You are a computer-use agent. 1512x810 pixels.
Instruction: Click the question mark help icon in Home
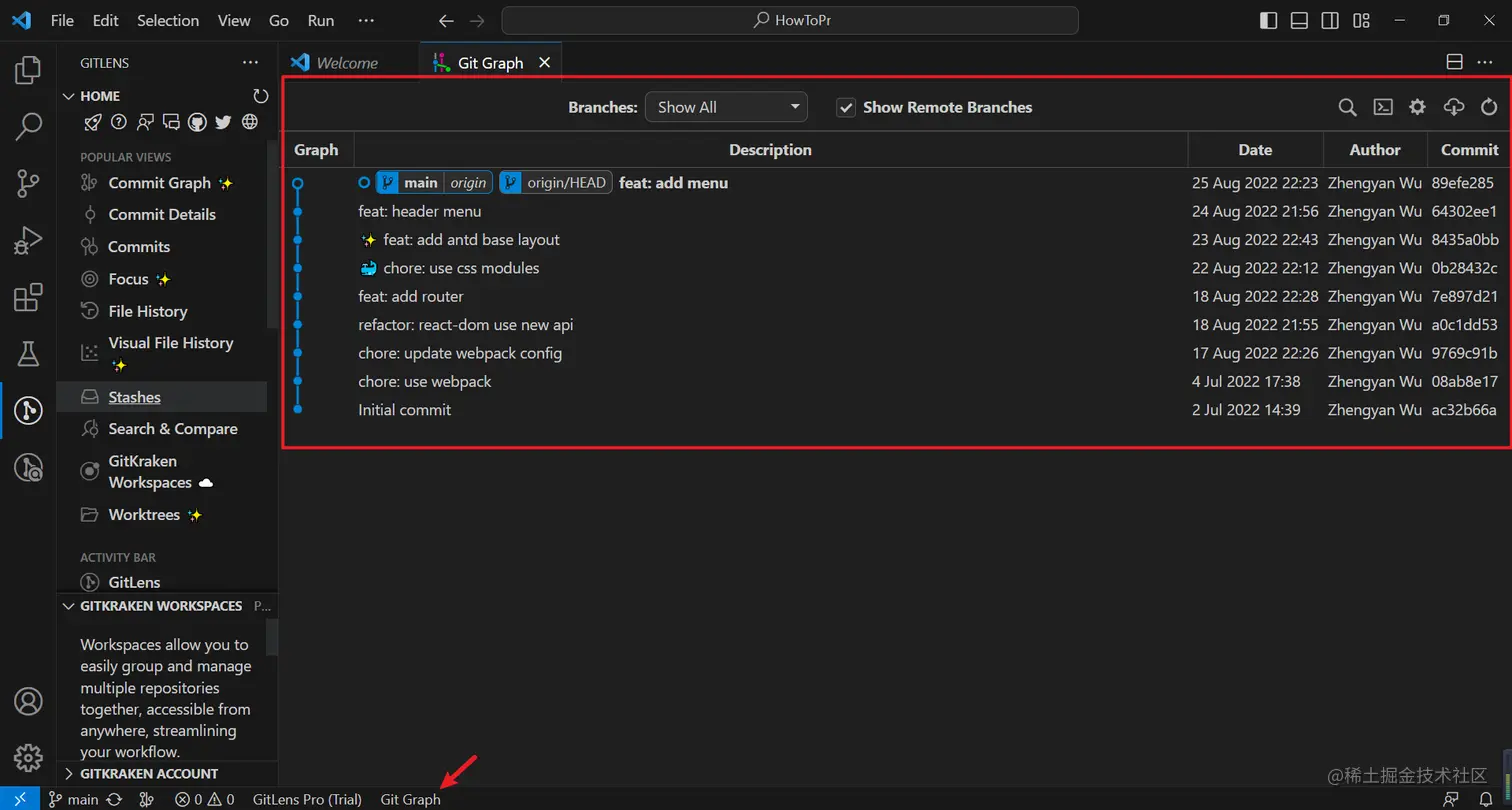click(119, 122)
